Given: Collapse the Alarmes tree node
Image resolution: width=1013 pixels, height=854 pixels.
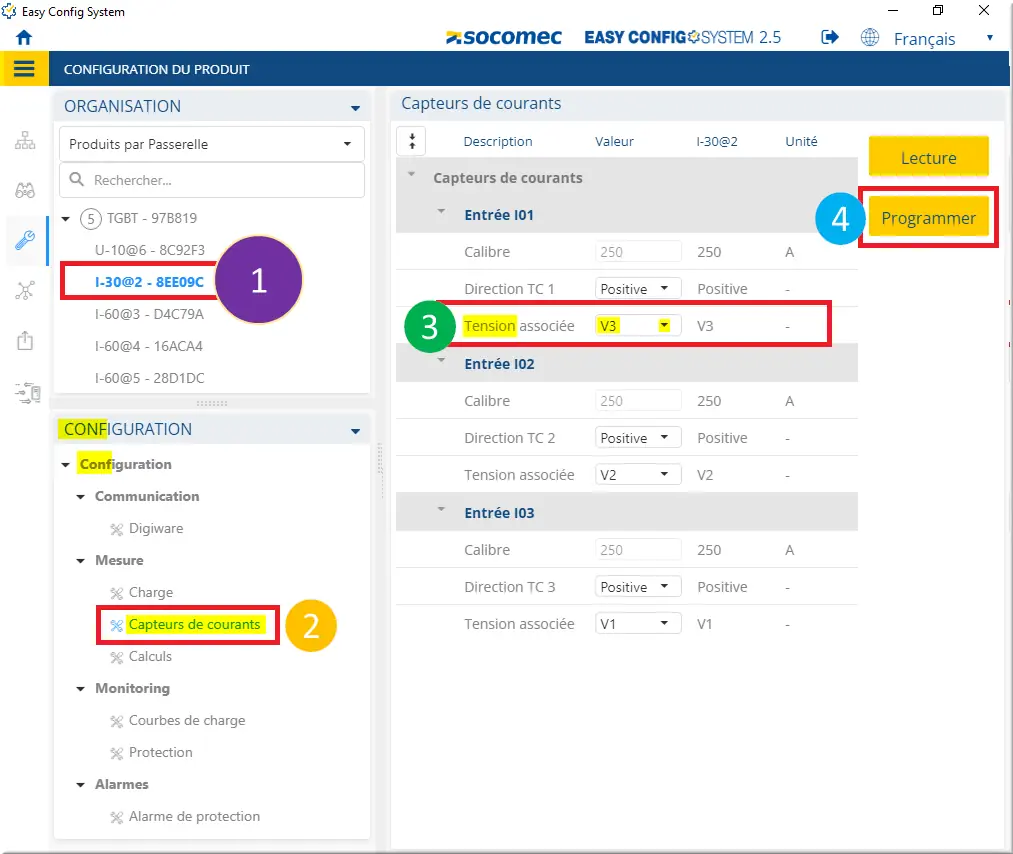Looking at the screenshot, I should coord(80,785).
